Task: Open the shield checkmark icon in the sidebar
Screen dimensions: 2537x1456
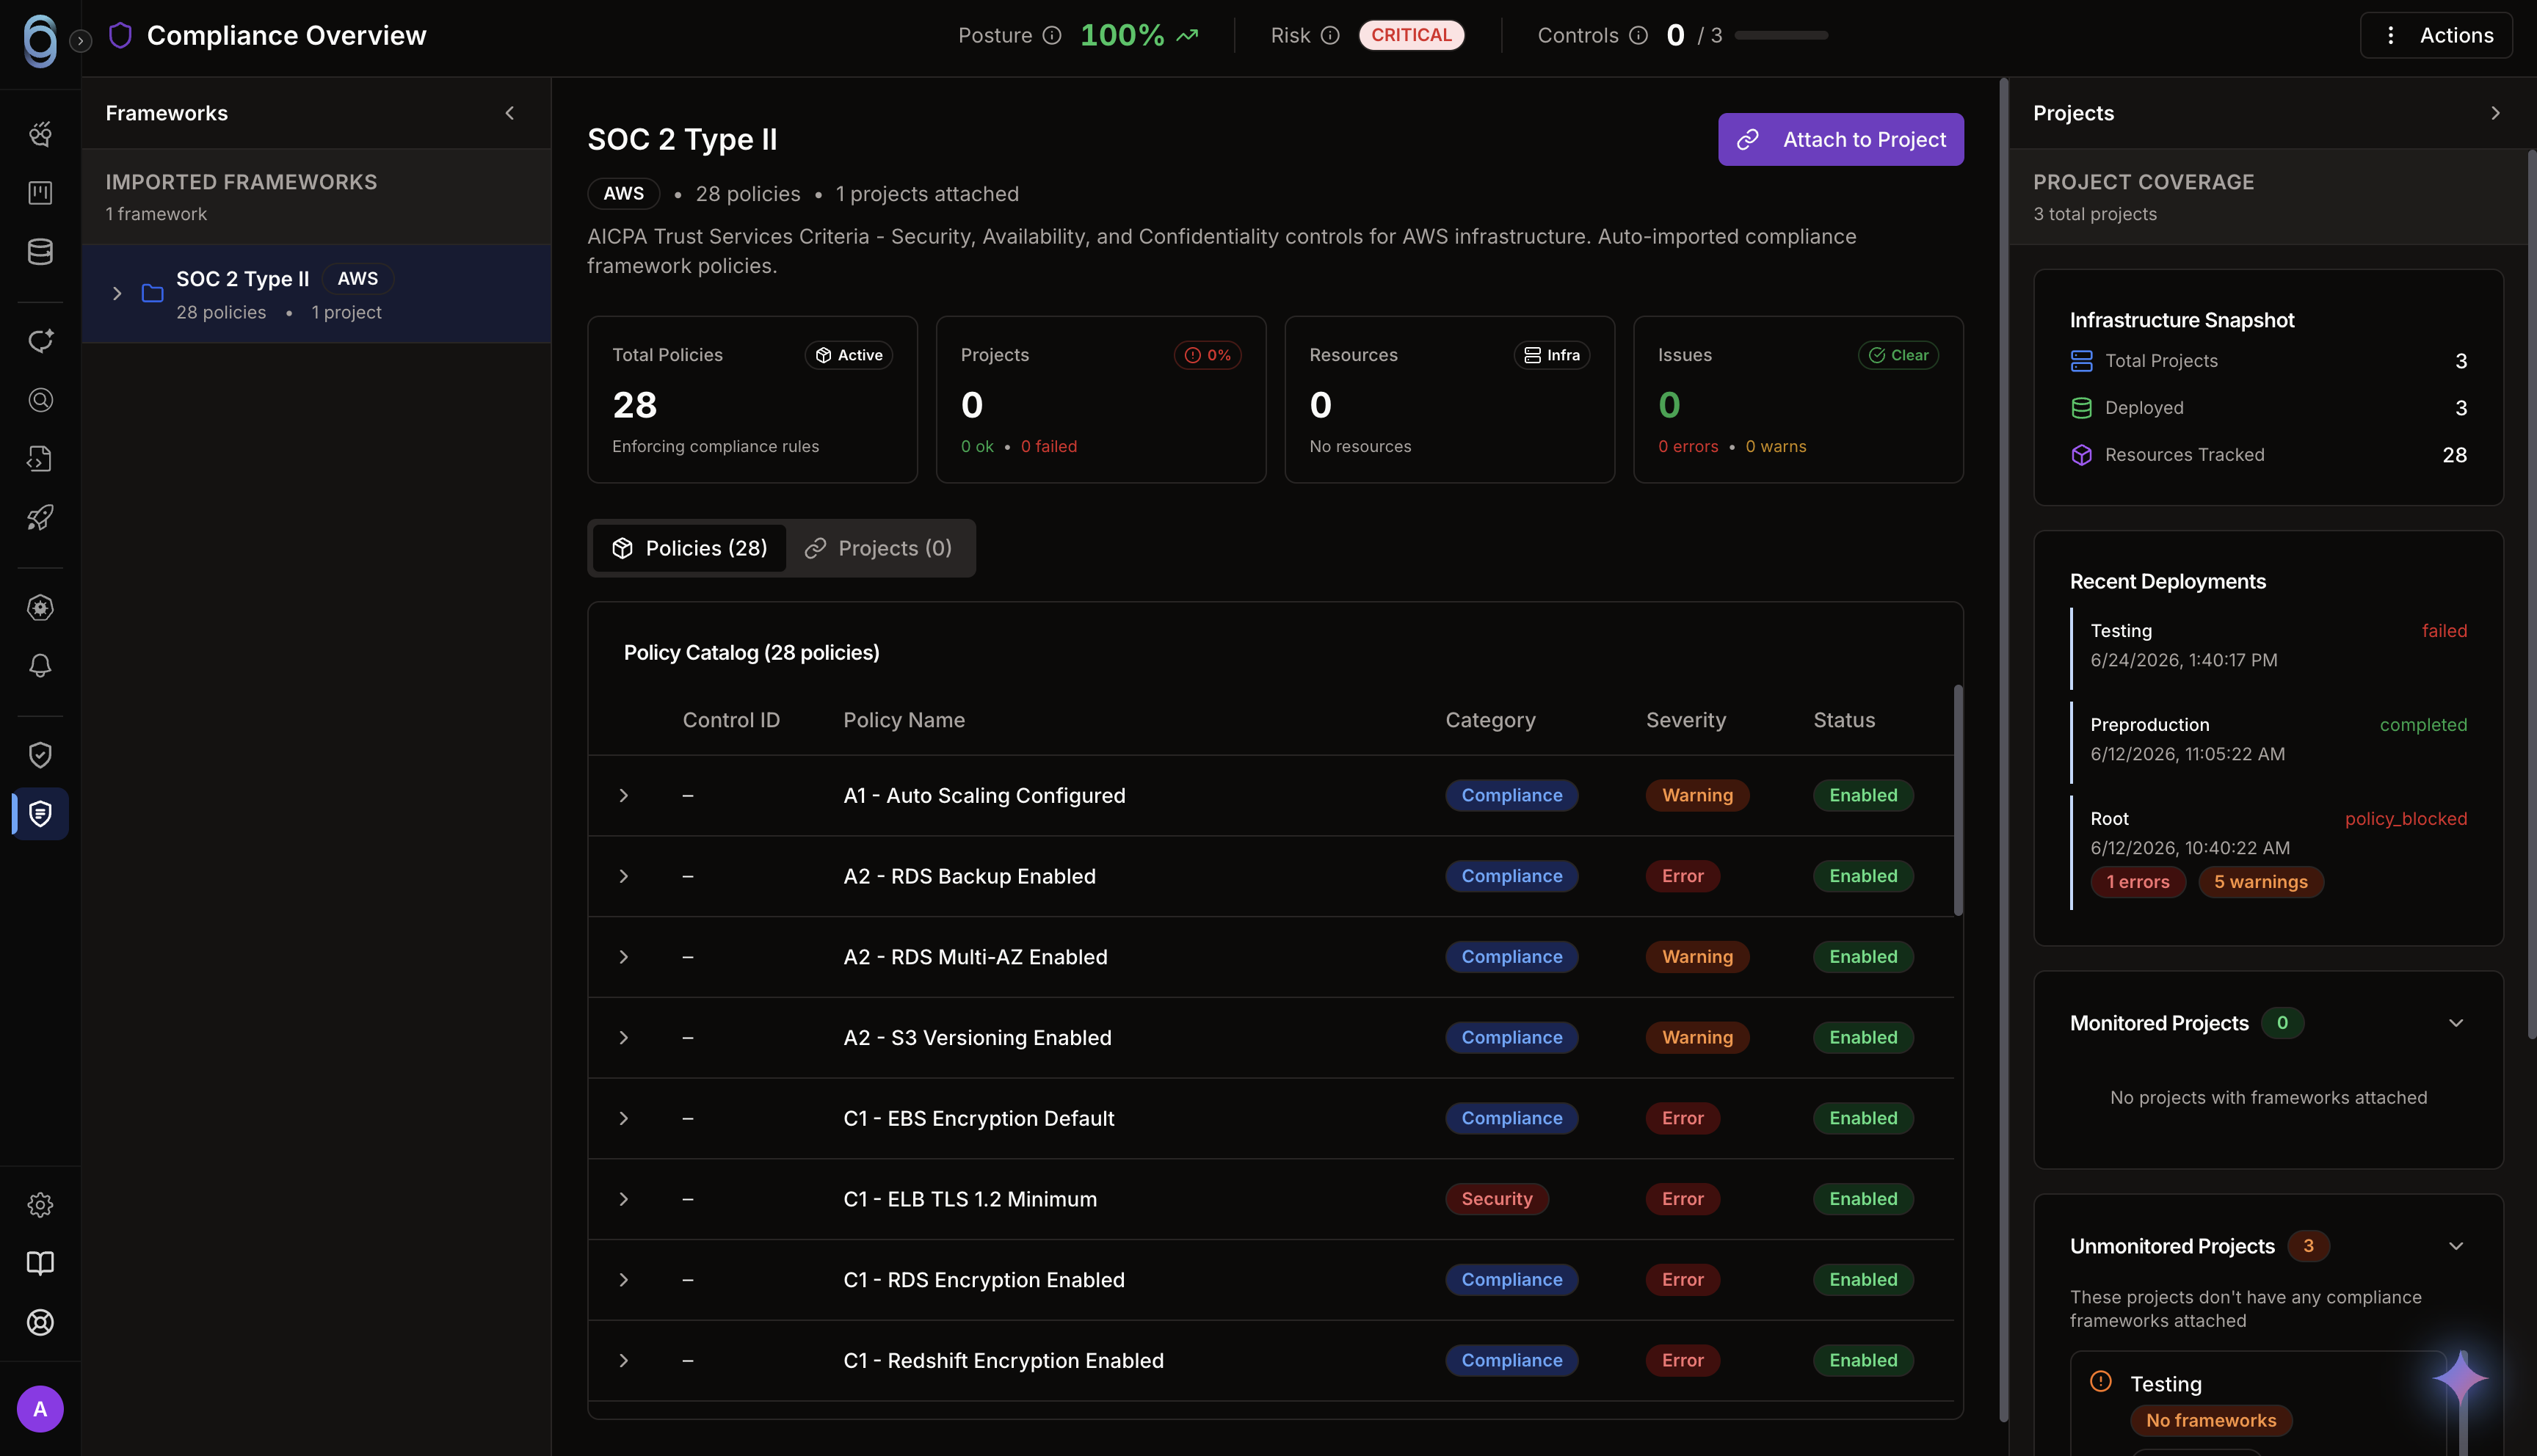Action: 40,755
